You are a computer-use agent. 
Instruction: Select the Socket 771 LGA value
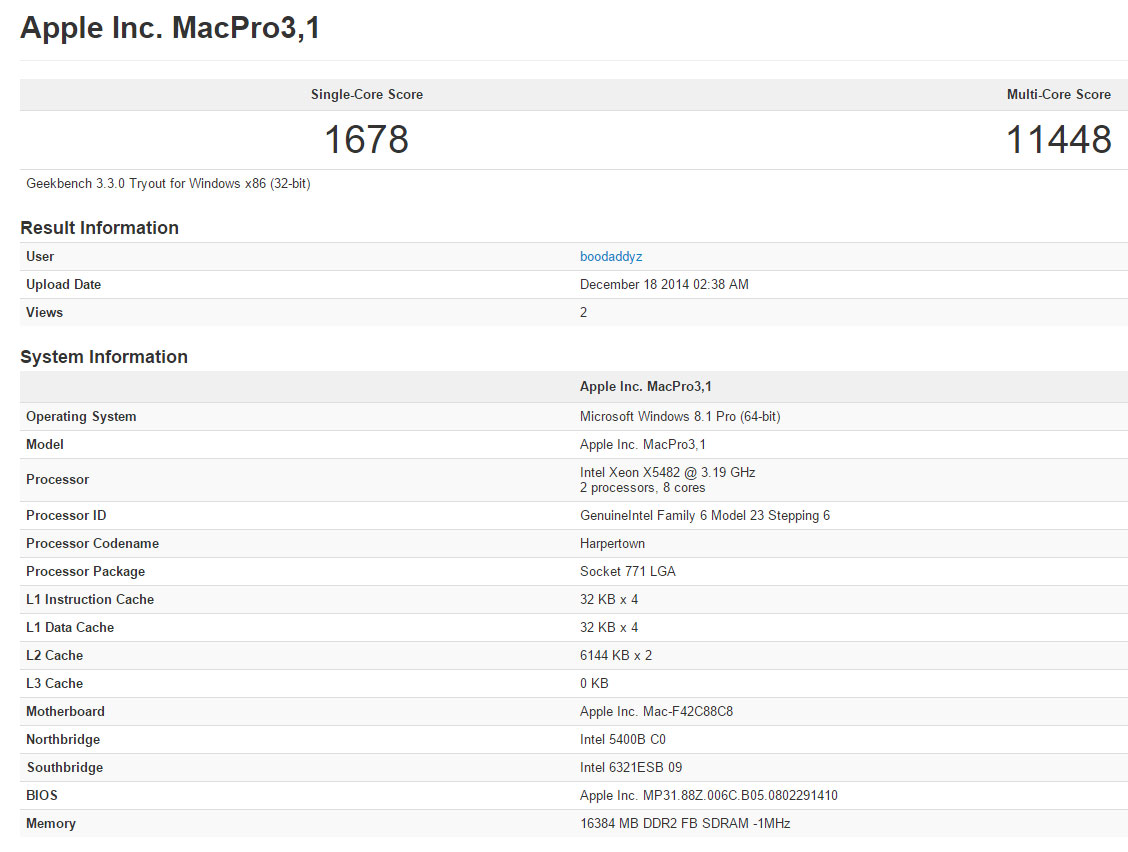pyautogui.click(x=627, y=571)
